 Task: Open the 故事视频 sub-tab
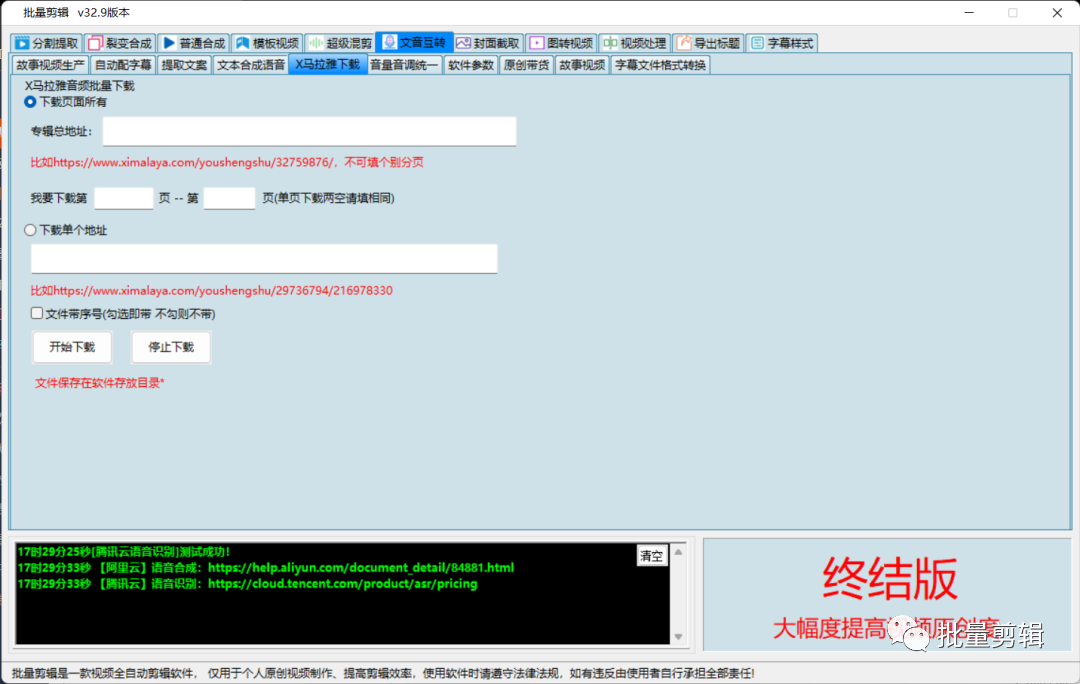(x=582, y=65)
